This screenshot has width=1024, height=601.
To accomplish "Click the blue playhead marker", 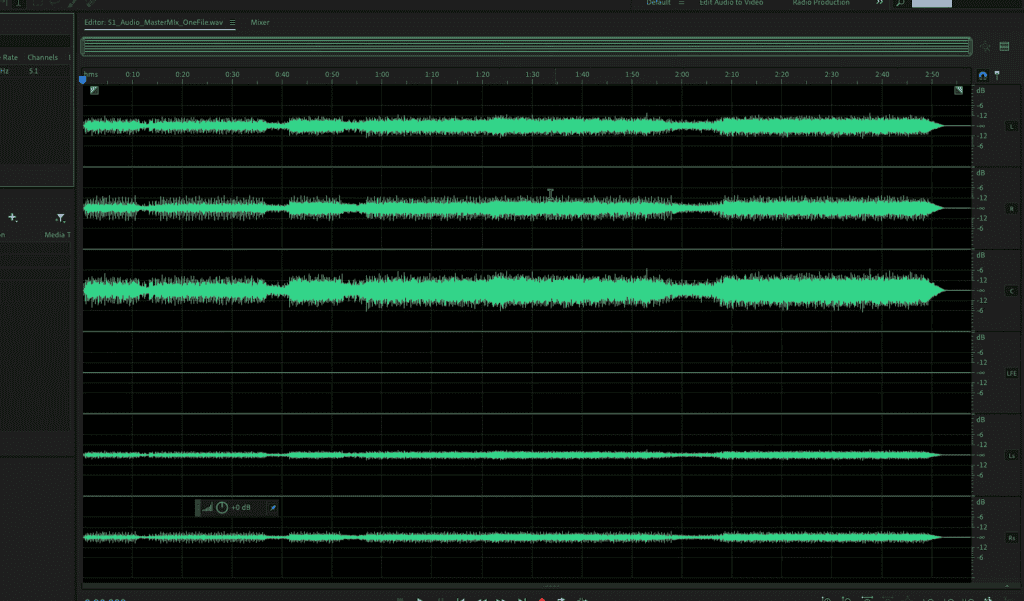I will [x=82, y=80].
